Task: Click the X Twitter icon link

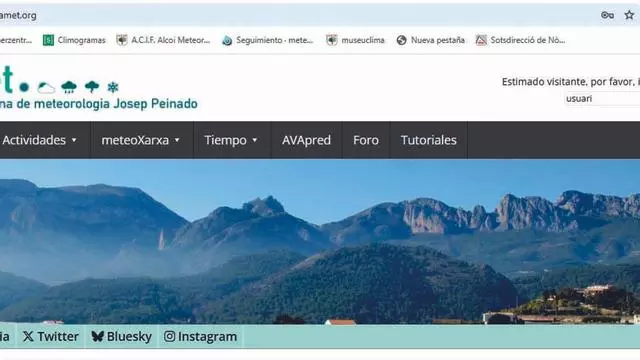Action: click(28, 336)
